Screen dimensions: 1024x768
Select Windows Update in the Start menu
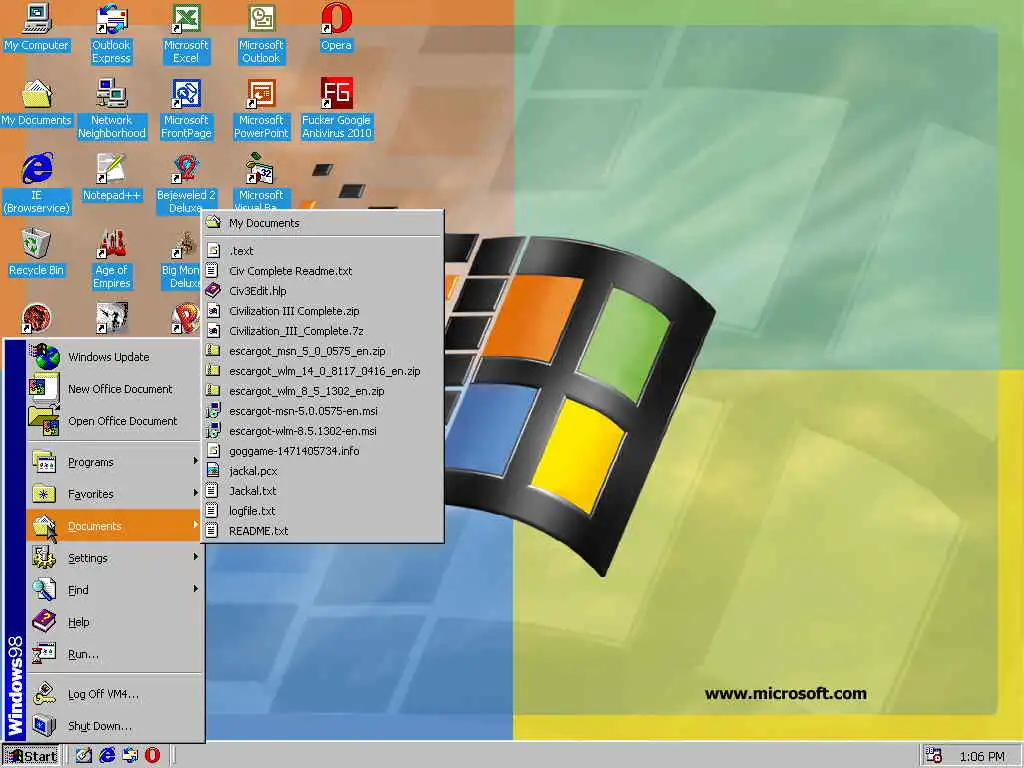click(114, 357)
